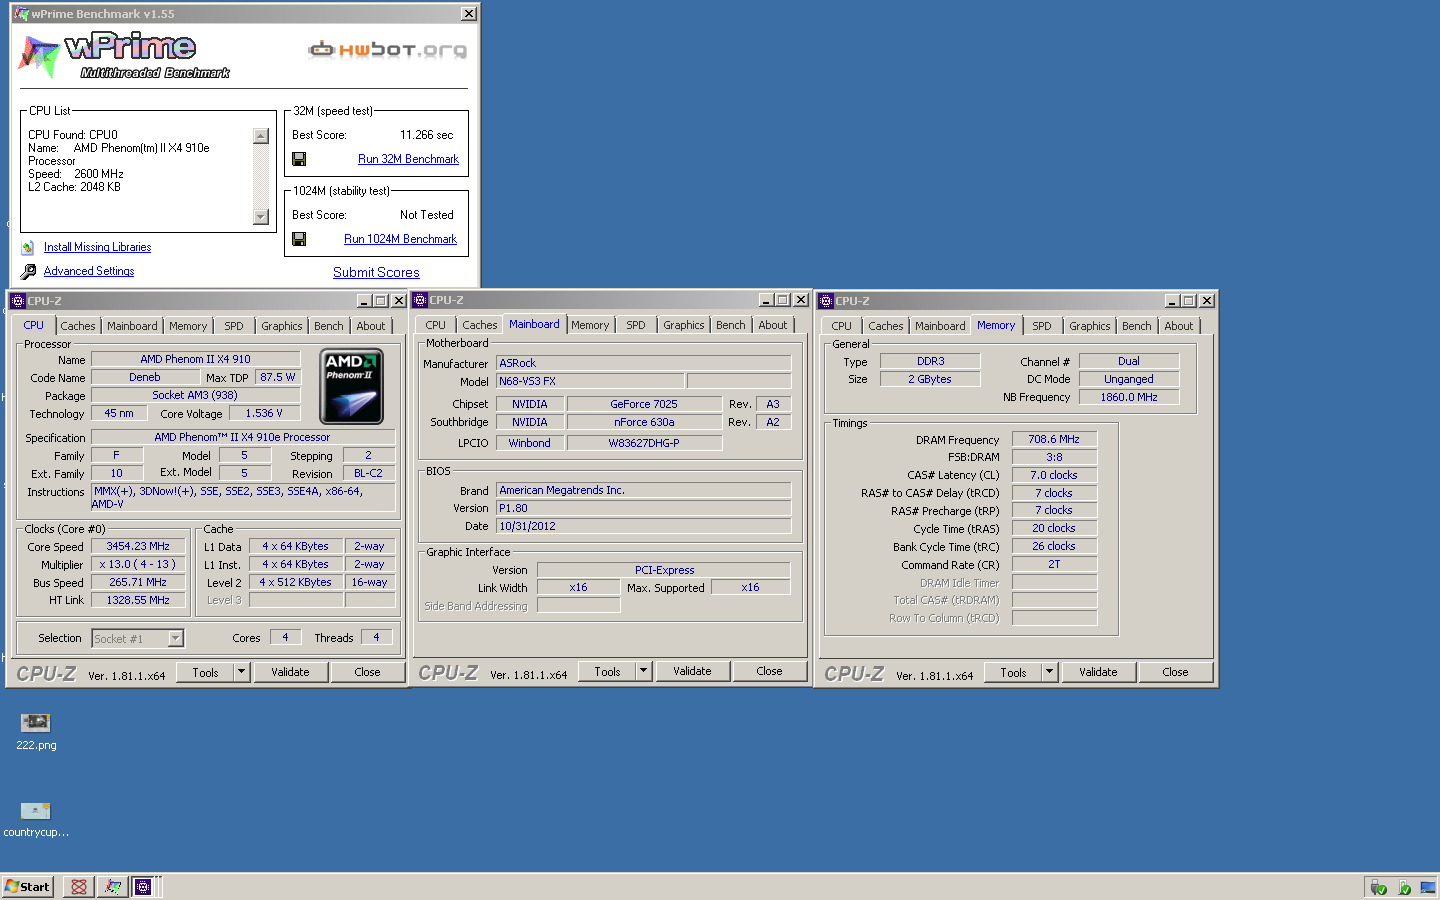Click Close button in Memory CPU-Z window
The image size is (1440, 900).
coord(1175,672)
